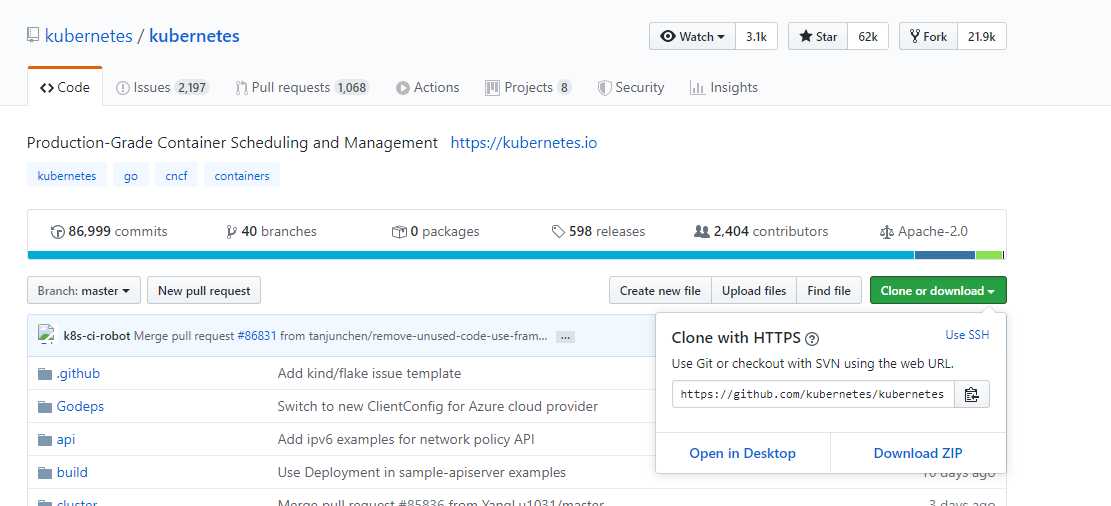
Task: Click the branches icon
Action: (x=231, y=232)
